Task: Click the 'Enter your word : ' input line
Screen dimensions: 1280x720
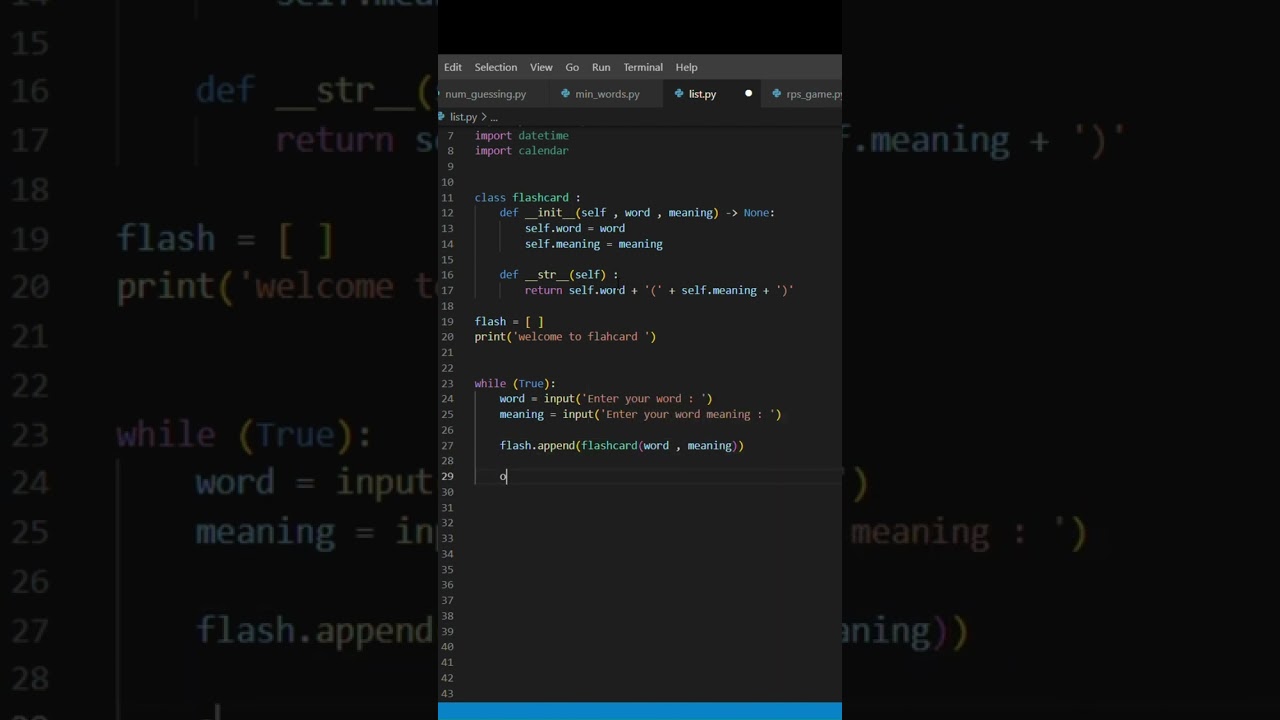Action: [x=606, y=399]
